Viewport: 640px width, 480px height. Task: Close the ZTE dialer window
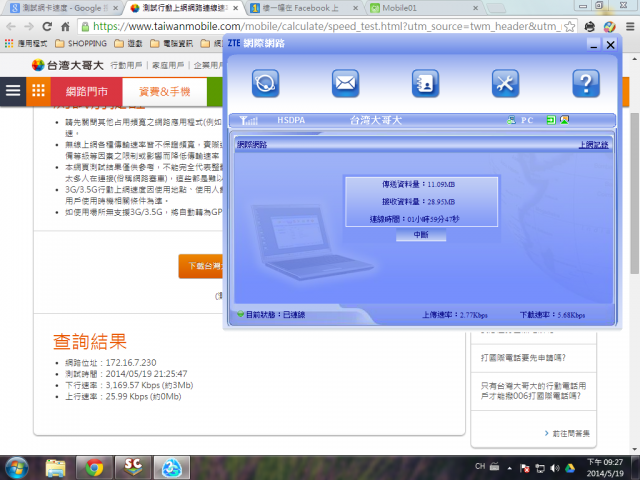click(610, 44)
